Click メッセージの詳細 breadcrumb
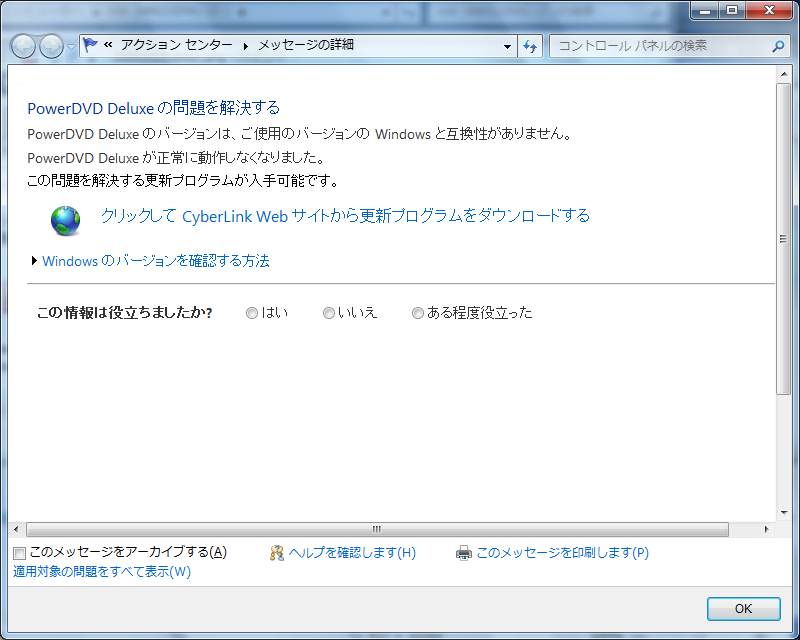 (x=306, y=45)
